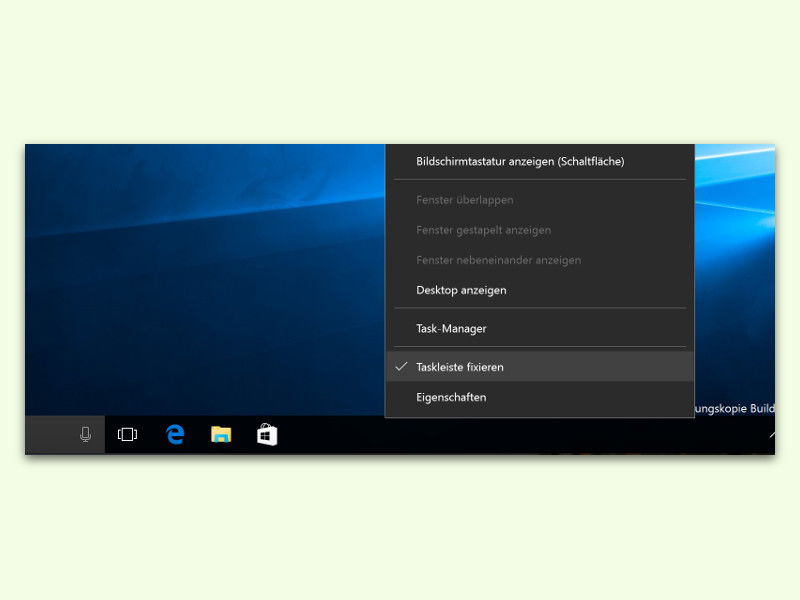Select 'Bildschirmtastatur anzeigen (Schaltfläche)'
Viewport: 800px width, 600px height.
(x=540, y=162)
